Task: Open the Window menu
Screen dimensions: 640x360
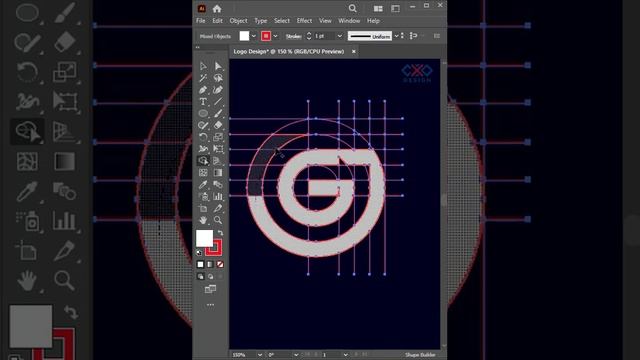Action: (x=349, y=21)
